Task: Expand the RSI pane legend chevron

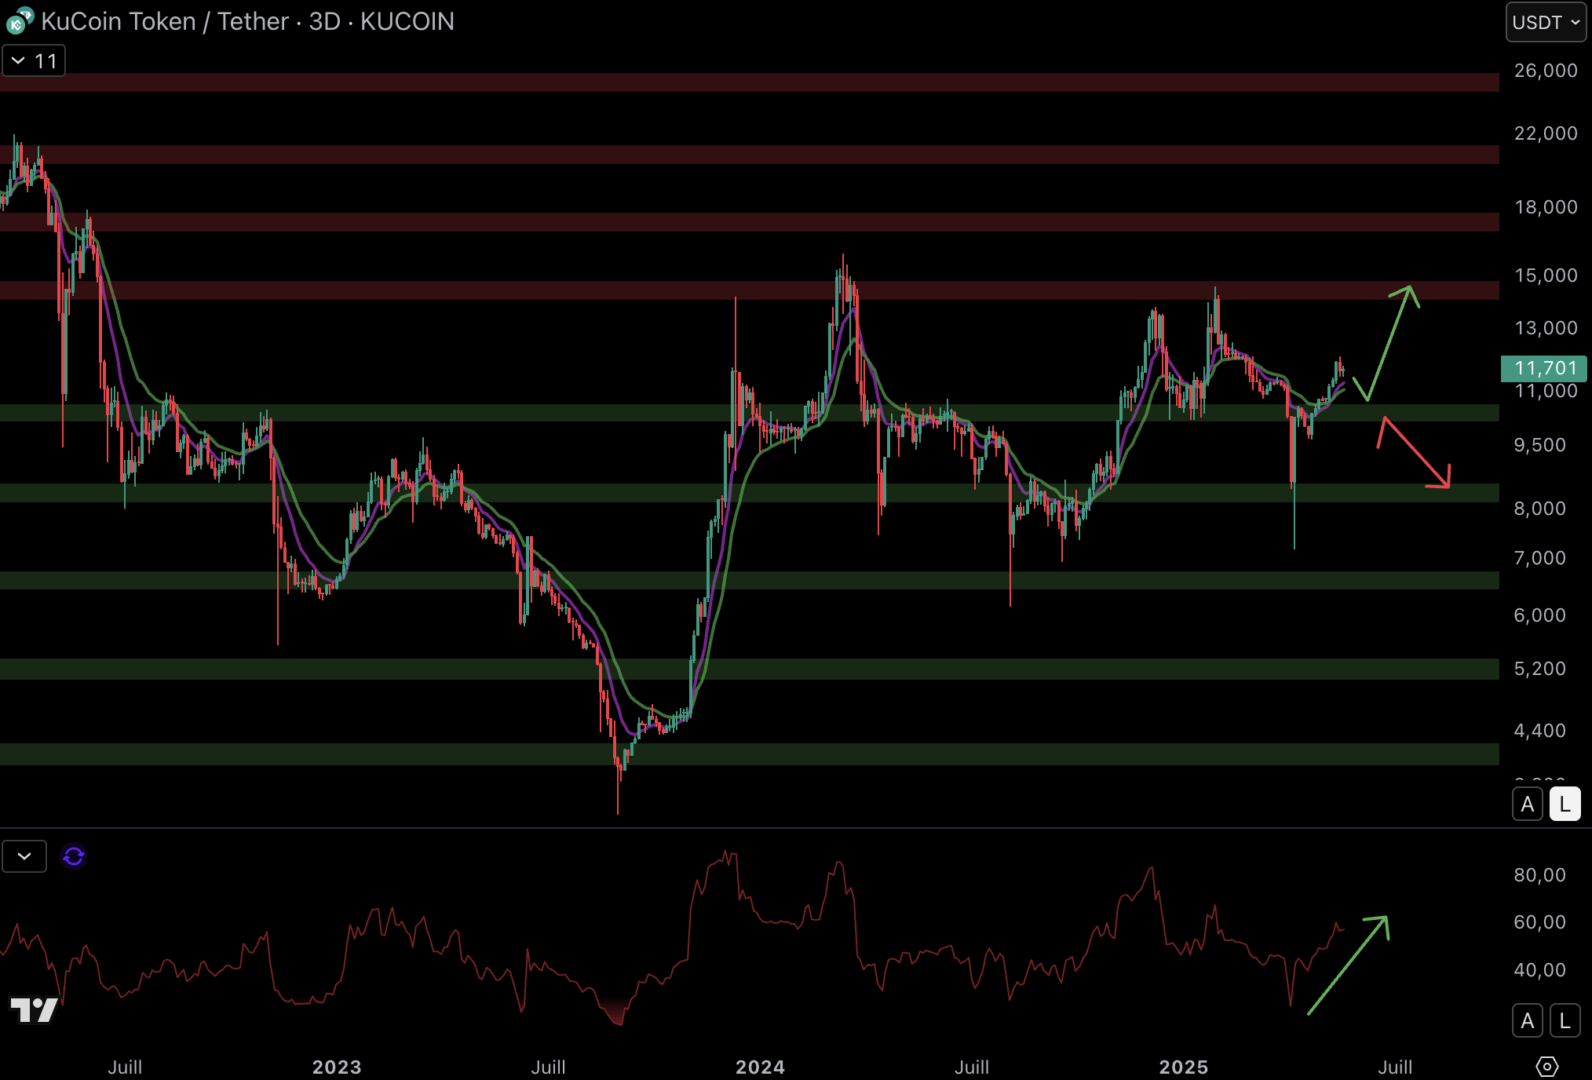Action: tap(24, 857)
